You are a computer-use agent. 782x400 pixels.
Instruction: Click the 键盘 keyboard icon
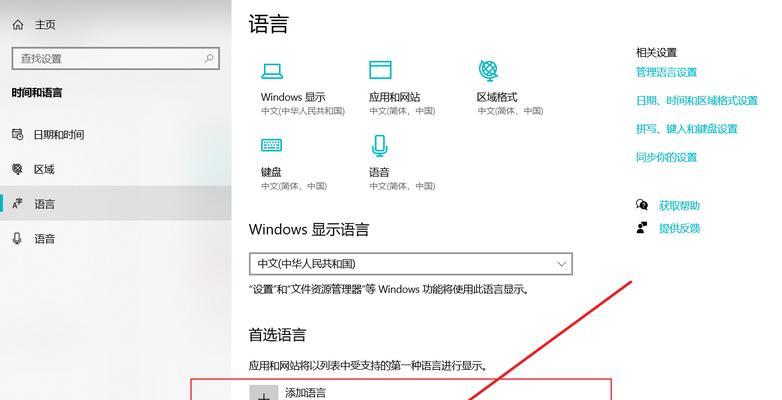(271, 145)
